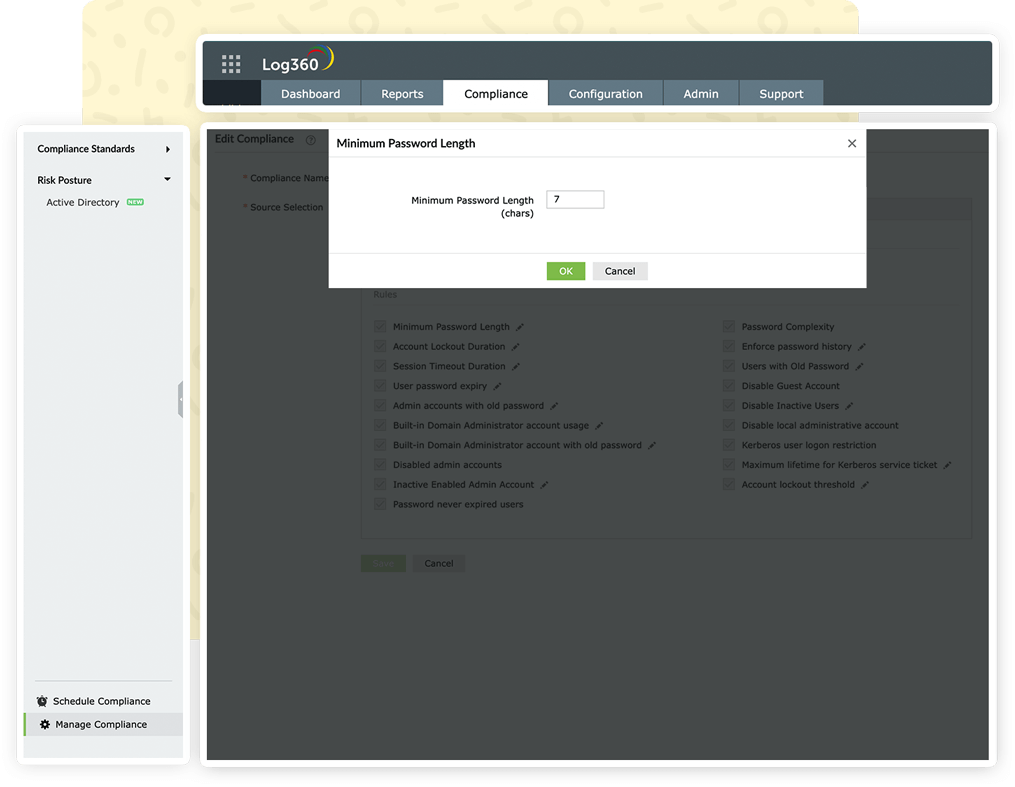This screenshot has height=787, width=1015.
Task: Edit Built-in Domain Administrator account usage pencil
Action: point(599,426)
